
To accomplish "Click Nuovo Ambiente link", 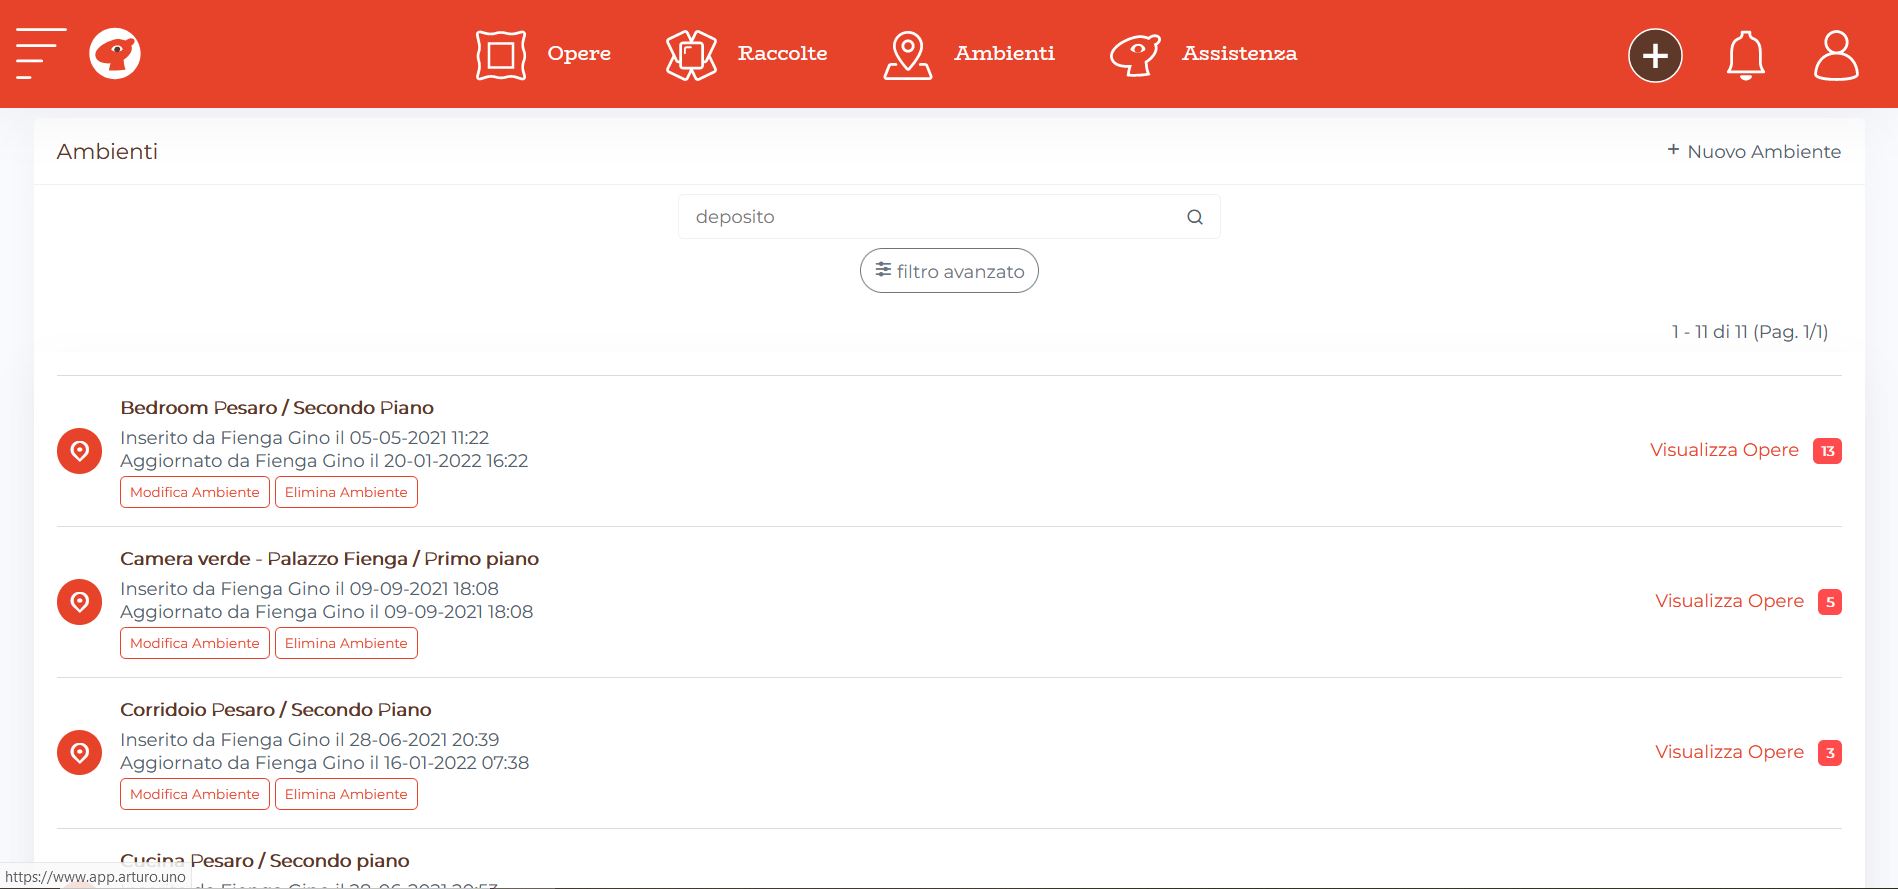I will click(x=1753, y=152).
